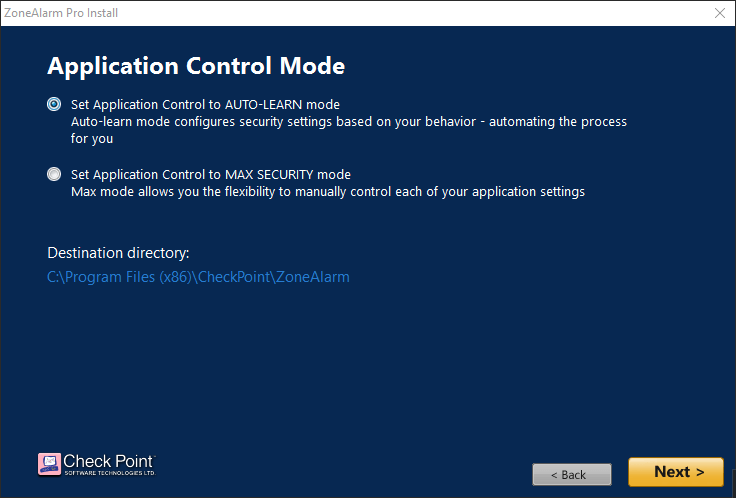Click the 'Set Application Control to MAX SECURITY mode' label
Viewport: 736px width, 498px height.
pos(211,175)
